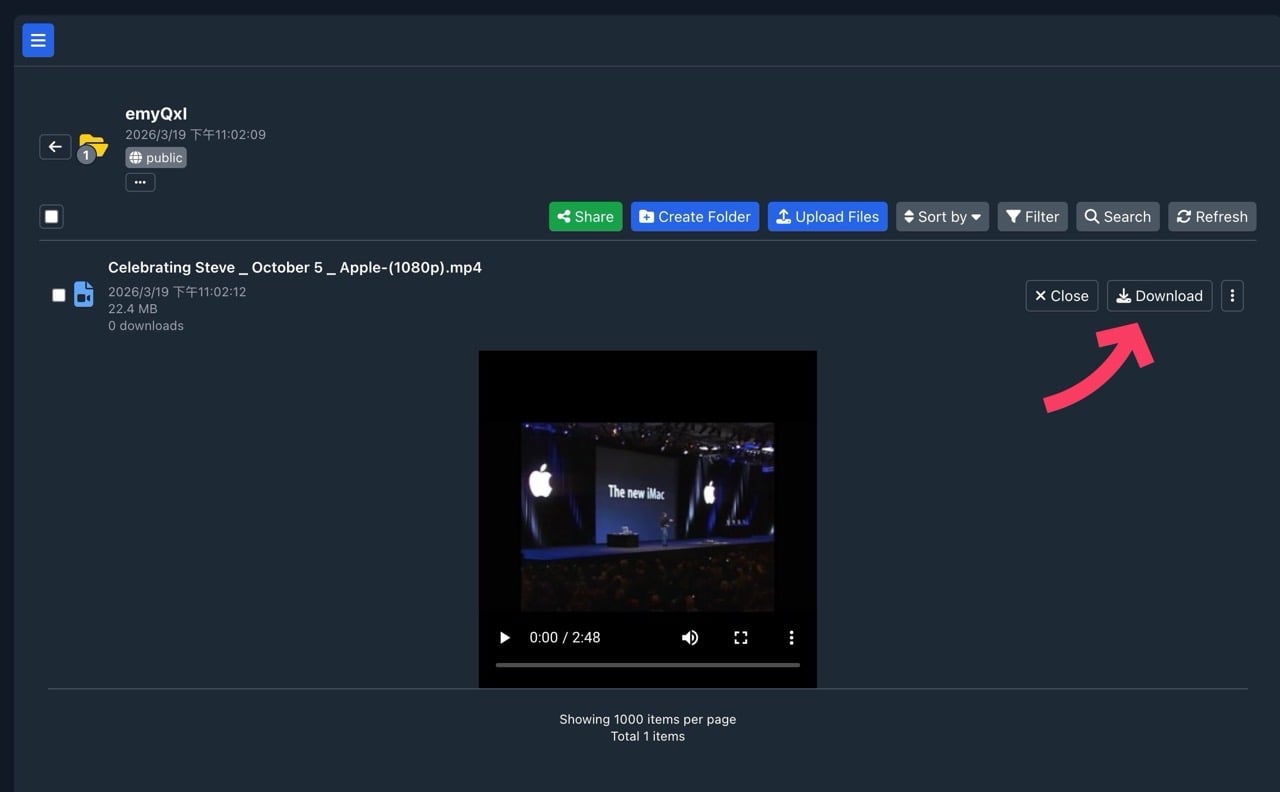Toggle the select all checkbox

52,216
